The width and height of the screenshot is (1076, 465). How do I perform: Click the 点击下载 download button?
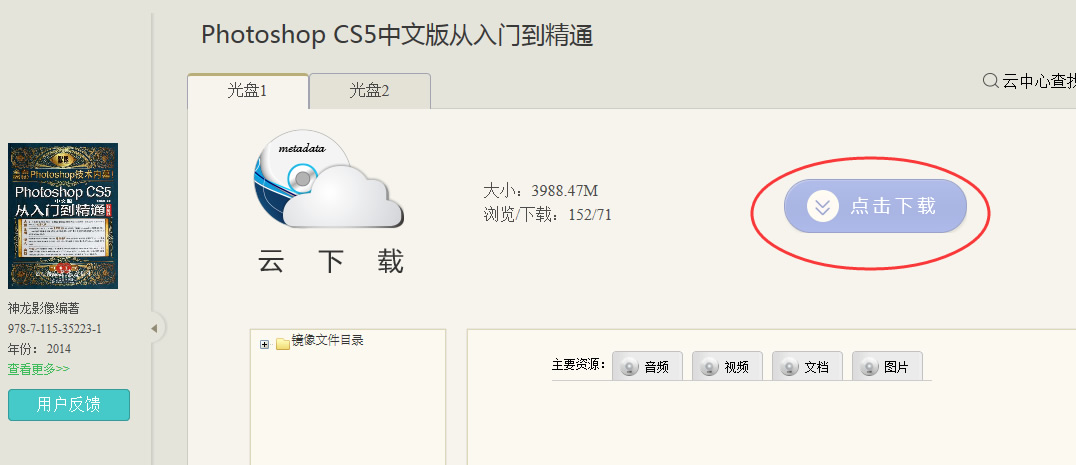pyautogui.click(x=875, y=206)
